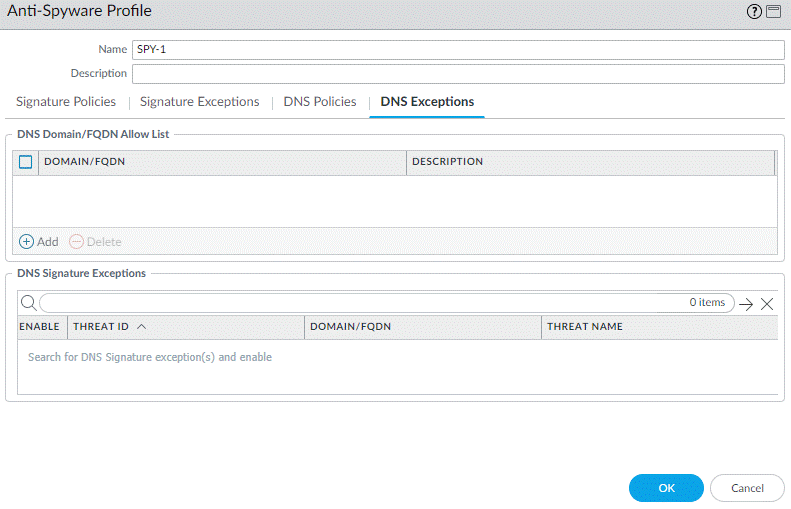Viewport: 791px width, 509px height.
Task: Click the help question mark icon
Action: click(754, 12)
